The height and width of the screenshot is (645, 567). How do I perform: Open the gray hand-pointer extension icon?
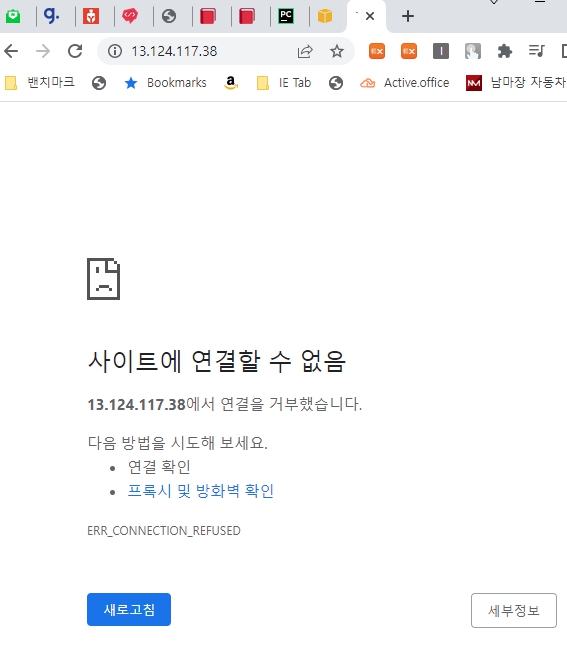tap(473, 51)
